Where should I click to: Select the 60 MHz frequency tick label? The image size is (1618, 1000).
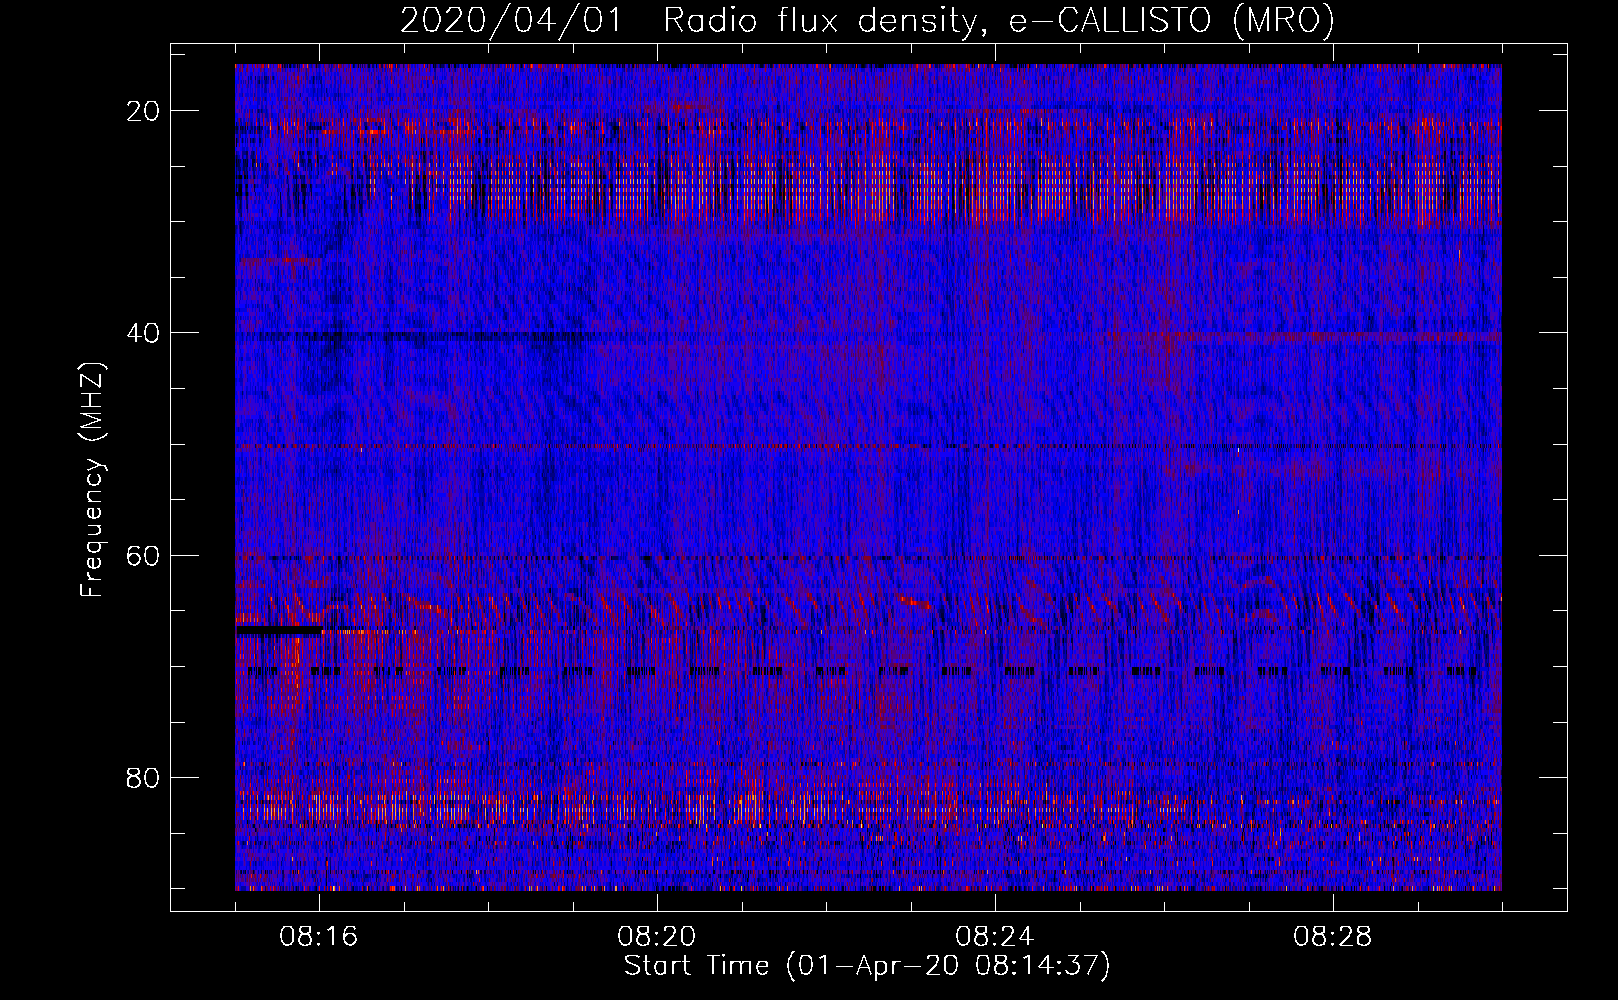coord(144,555)
